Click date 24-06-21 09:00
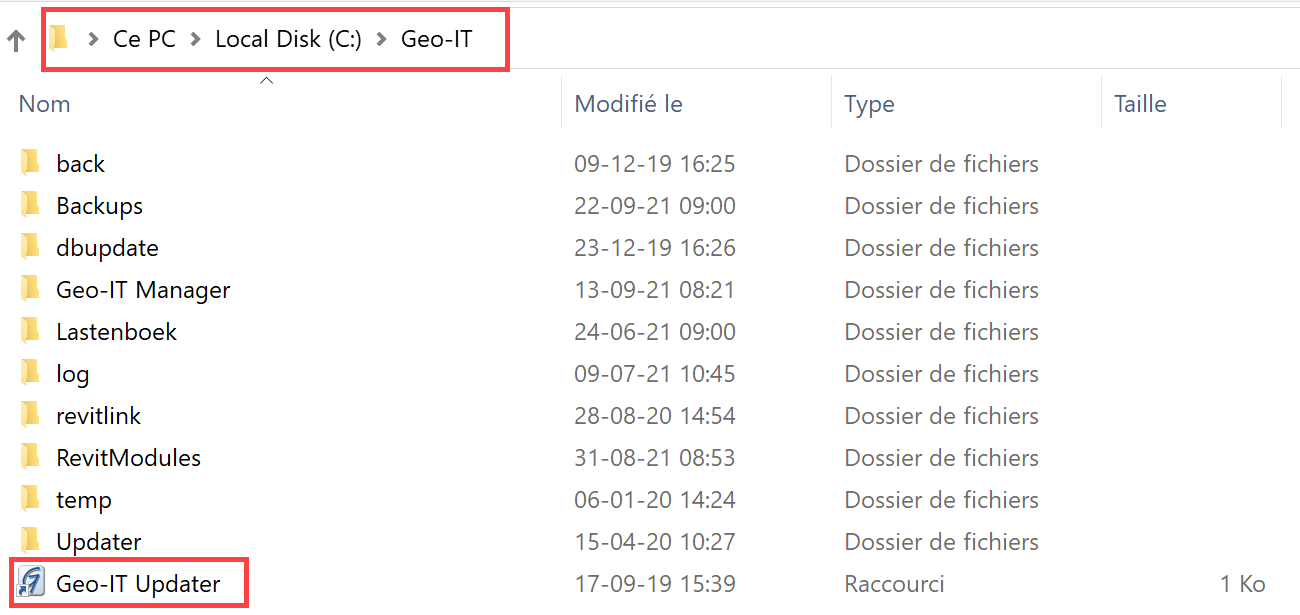This screenshot has width=1300, height=615. pos(654,332)
